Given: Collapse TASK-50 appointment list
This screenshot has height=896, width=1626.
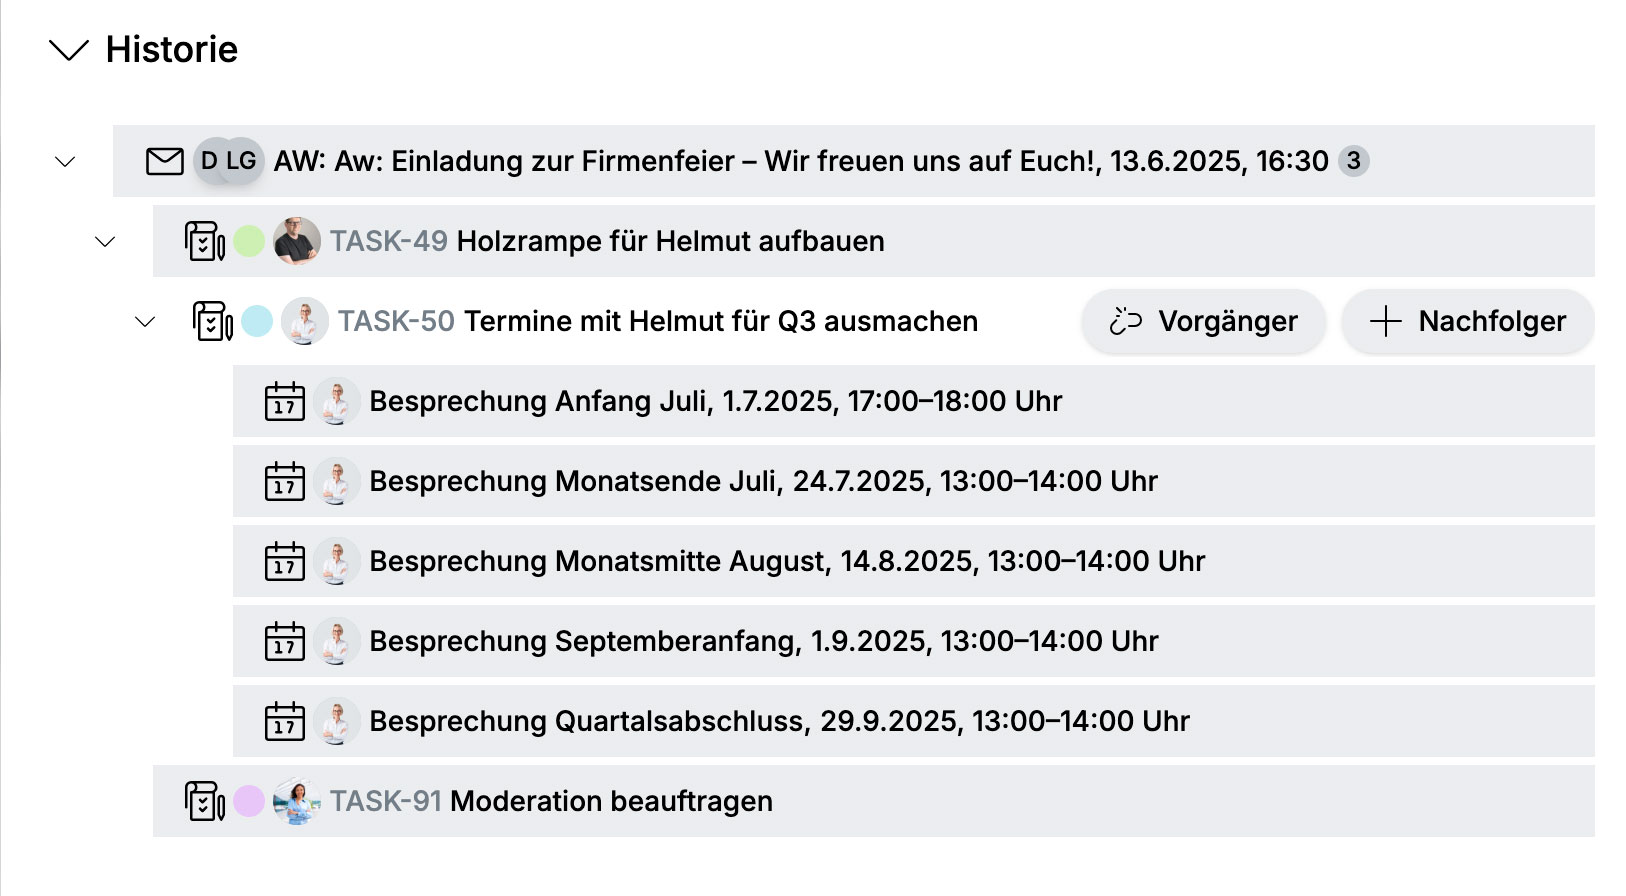Looking at the screenshot, I should pyautogui.click(x=145, y=321).
